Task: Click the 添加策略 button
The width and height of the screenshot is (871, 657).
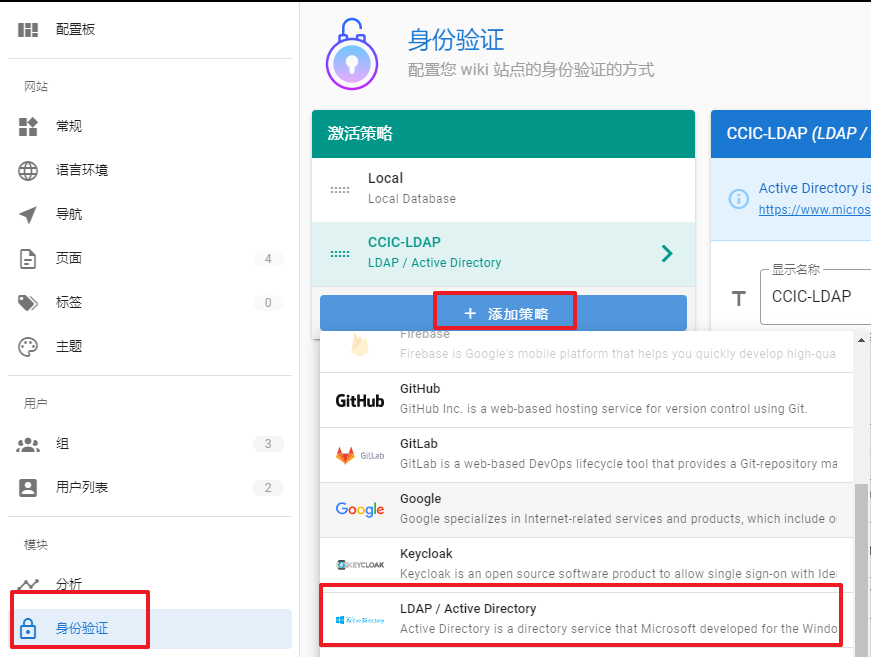Action: tap(504, 311)
